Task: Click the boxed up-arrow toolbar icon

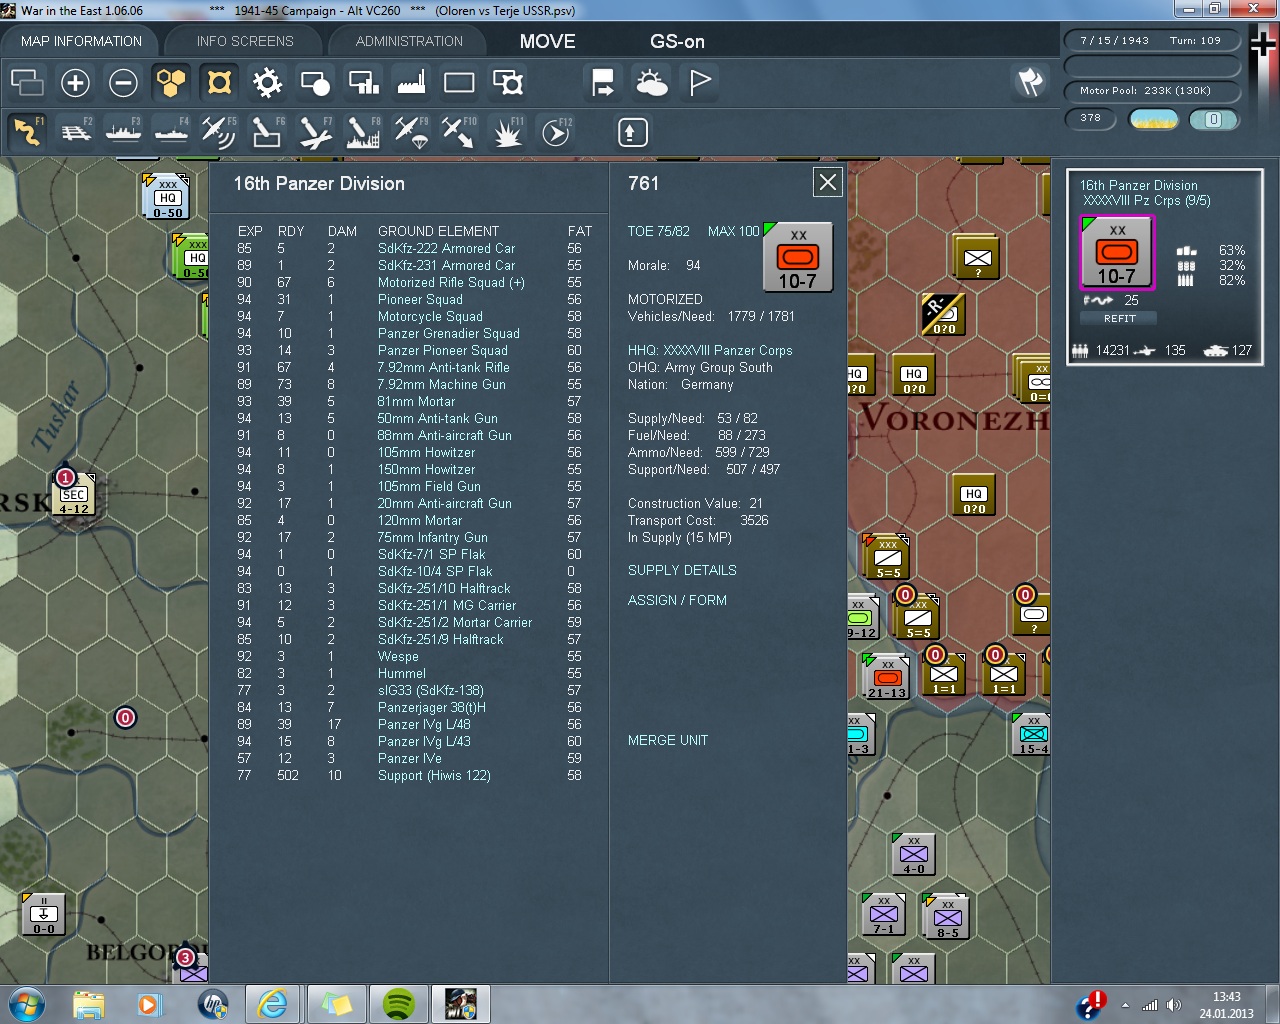Action: point(632,132)
